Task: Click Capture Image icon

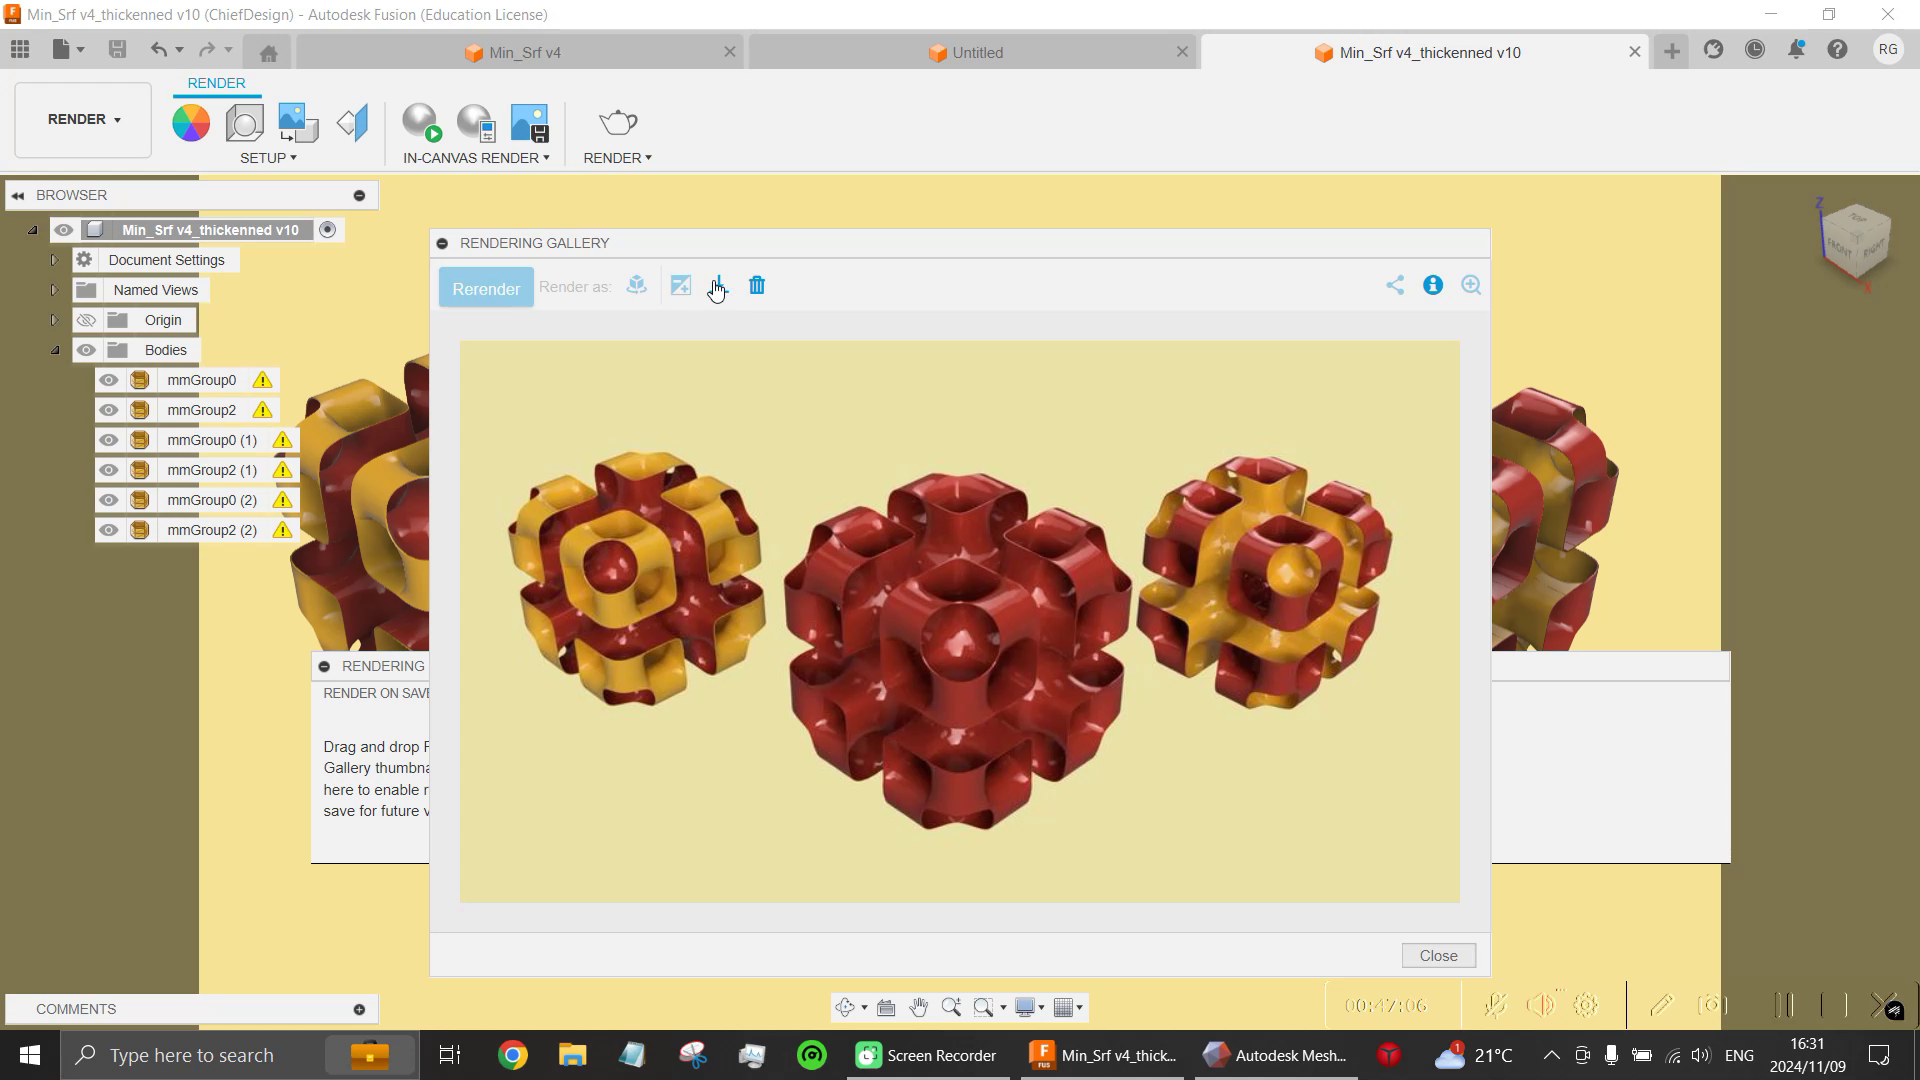Action: click(x=530, y=123)
